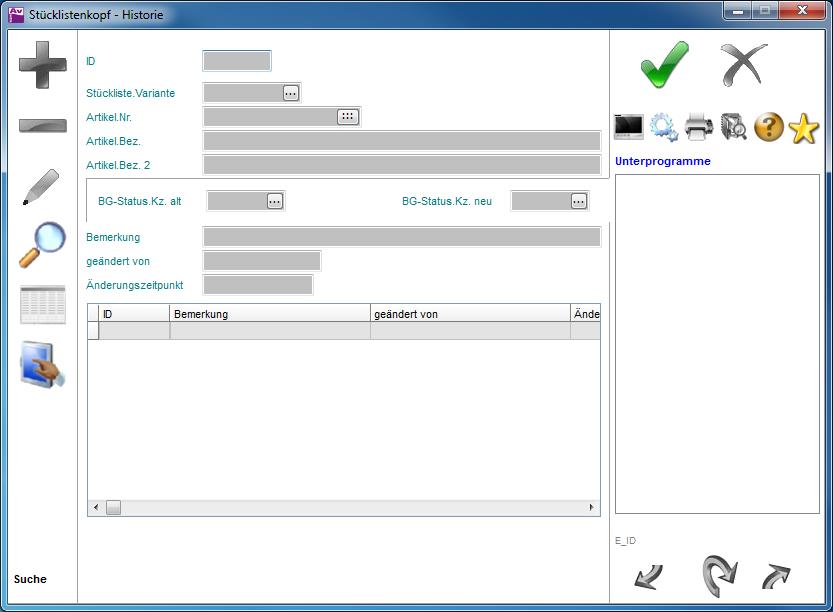Open BG-Status.Kz. alt lookup button
Viewport: 833px width, 612px height.
[x=274, y=201]
